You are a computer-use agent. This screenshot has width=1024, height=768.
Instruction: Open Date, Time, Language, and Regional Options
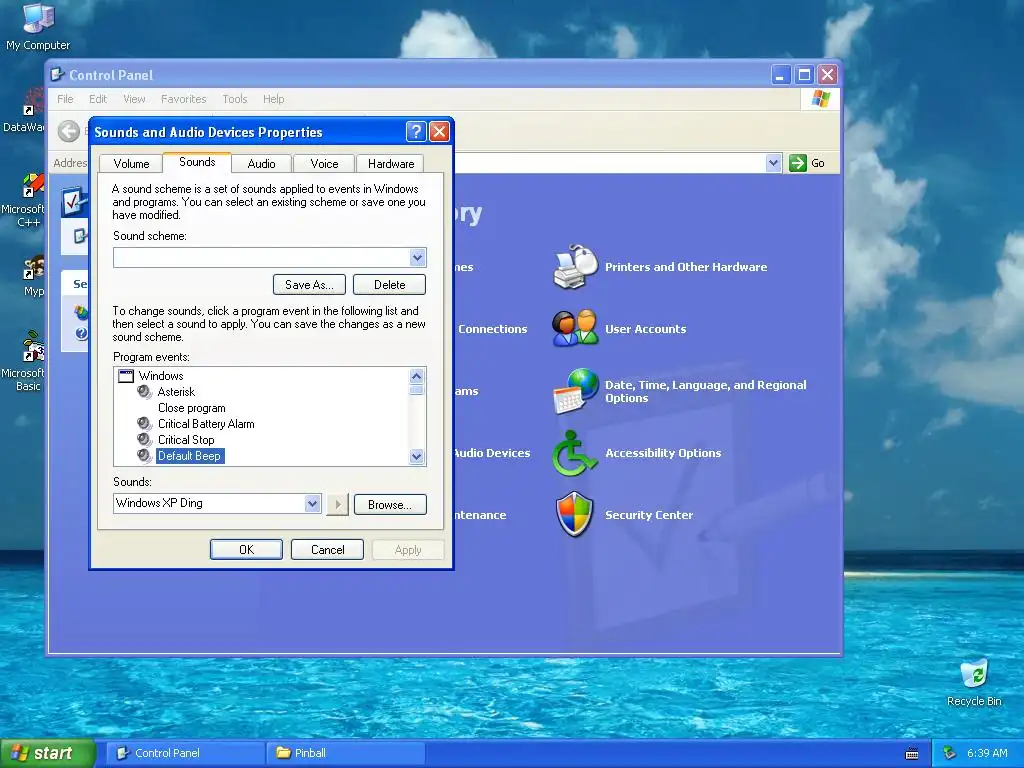tap(705, 391)
